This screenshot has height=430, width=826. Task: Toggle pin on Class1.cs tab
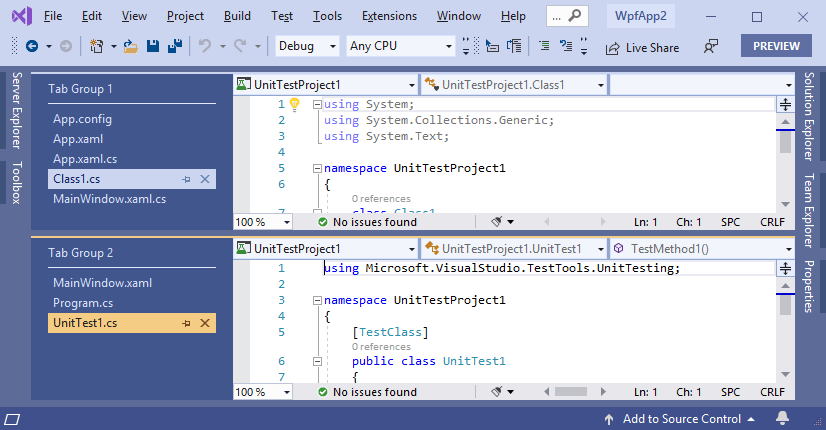tap(186, 179)
